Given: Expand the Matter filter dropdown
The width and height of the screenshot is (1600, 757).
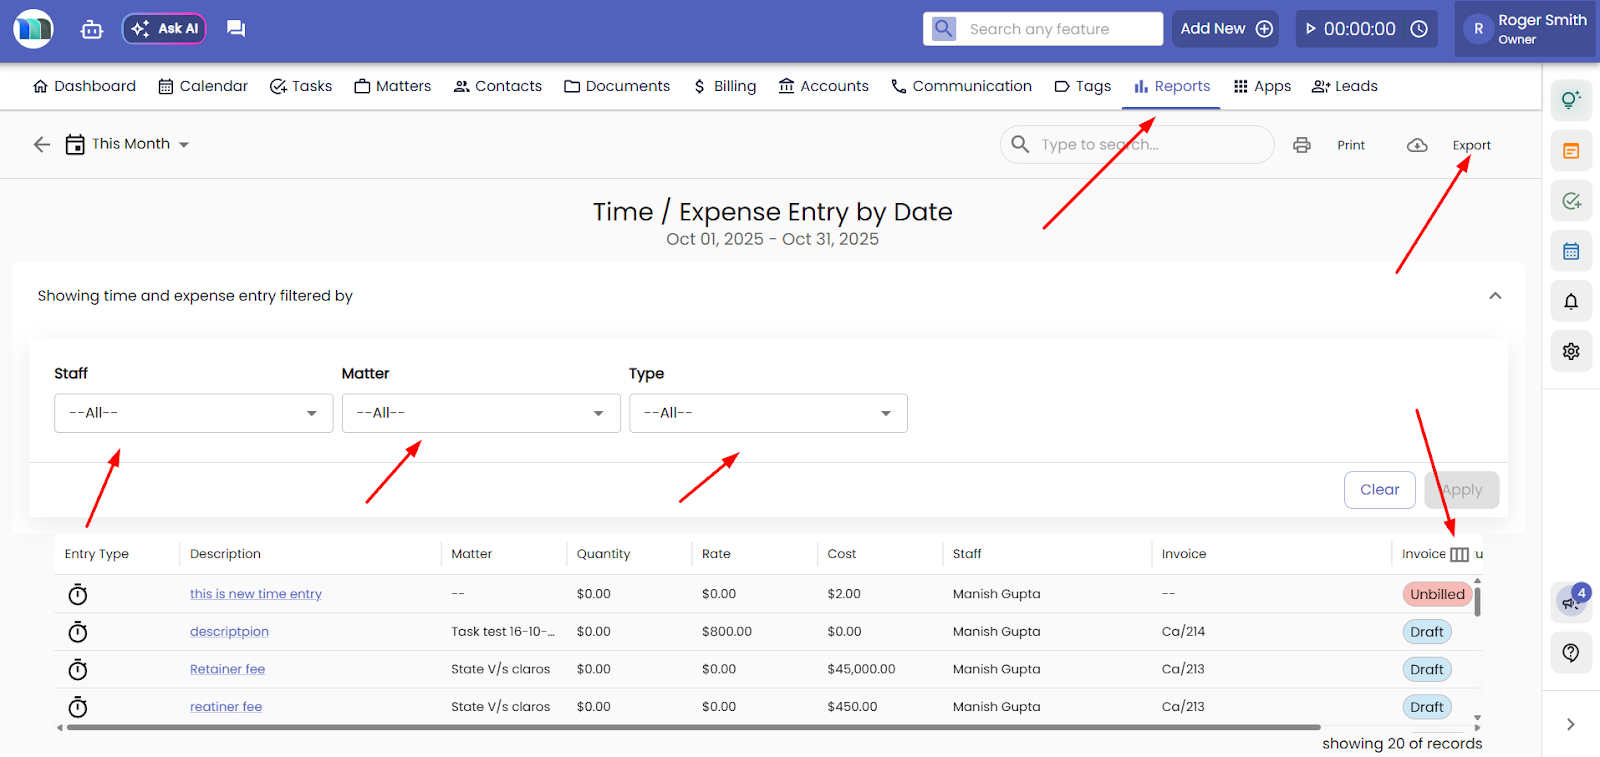Looking at the screenshot, I should pos(480,413).
